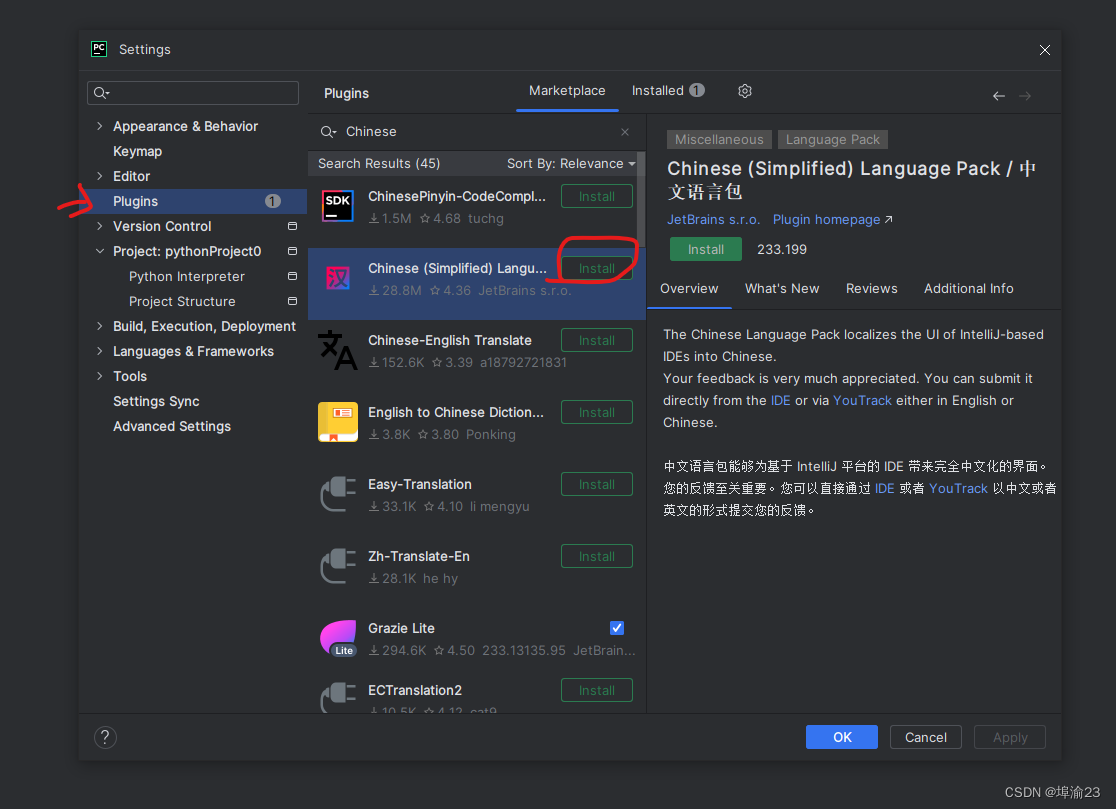Cancel the Settings dialog

tap(925, 737)
